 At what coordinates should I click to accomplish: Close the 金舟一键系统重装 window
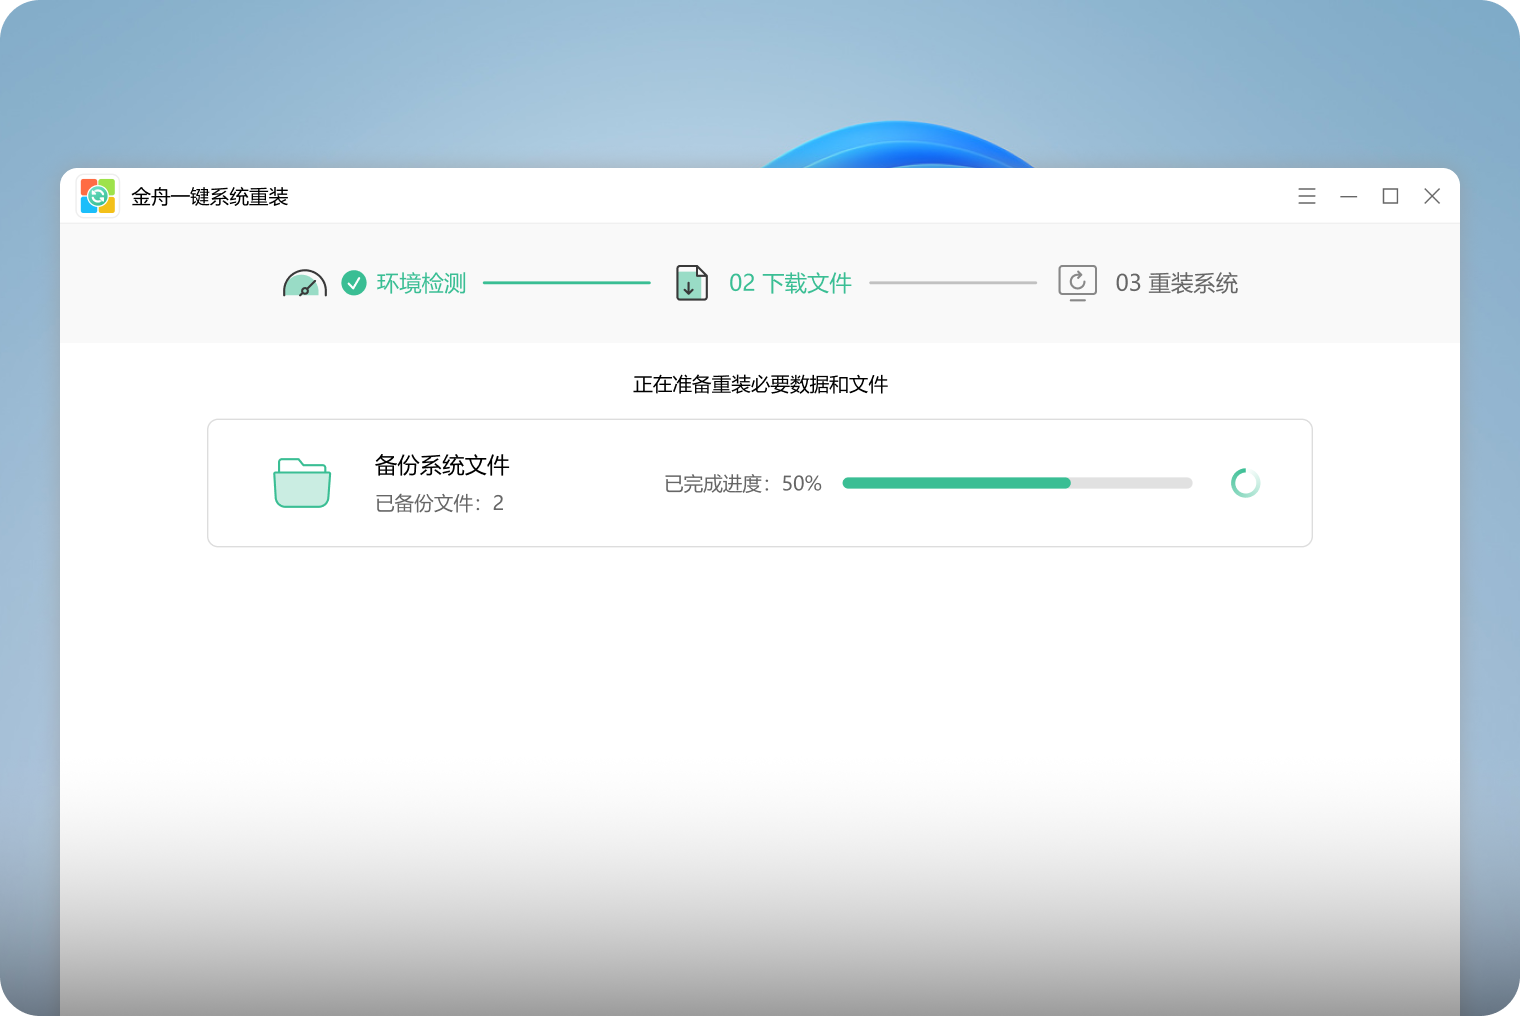[x=1432, y=196]
